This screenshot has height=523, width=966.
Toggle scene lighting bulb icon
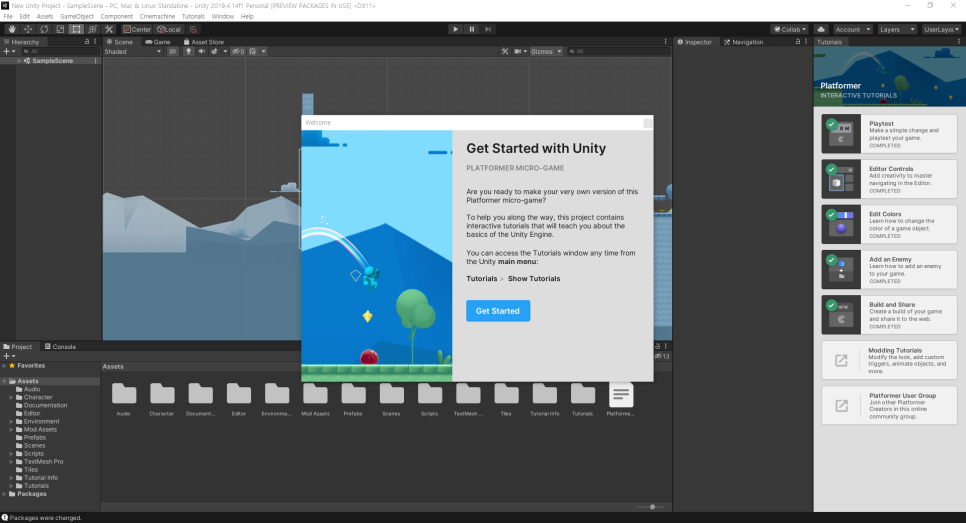coord(189,51)
